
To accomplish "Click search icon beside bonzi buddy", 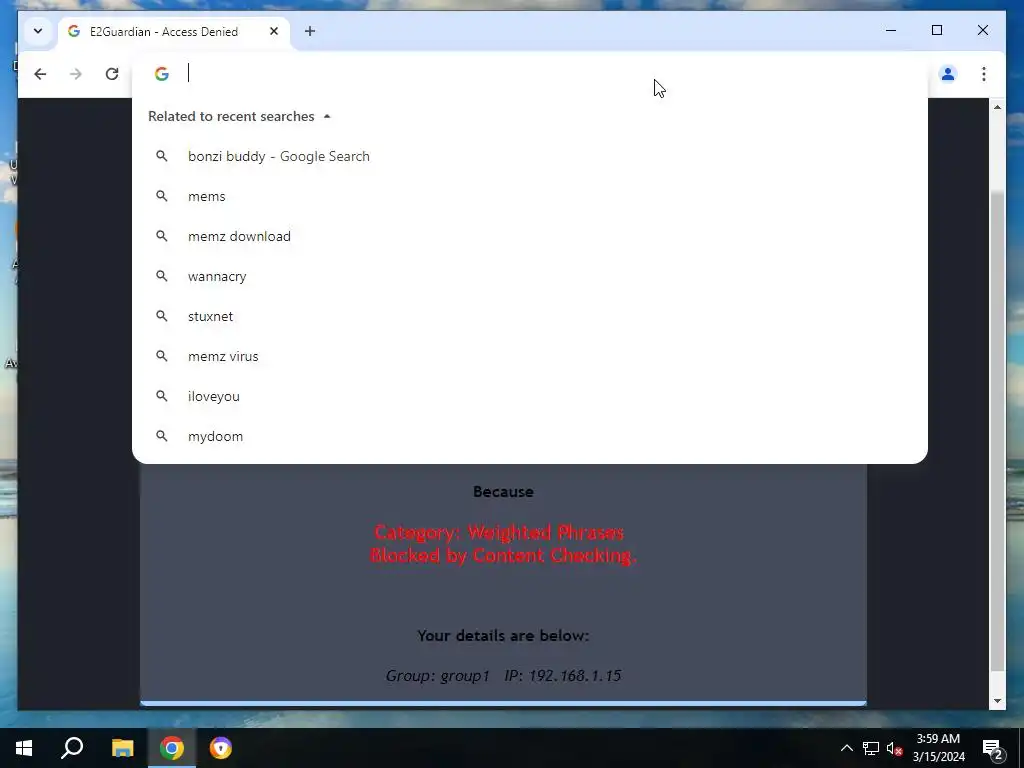I will pos(161,156).
